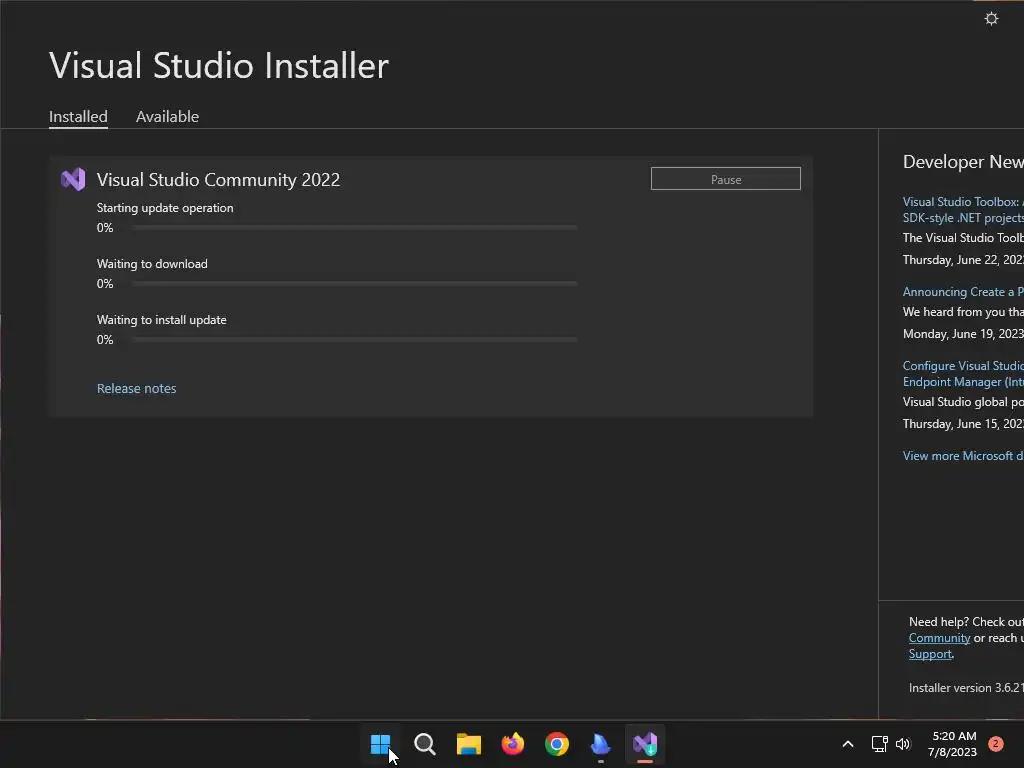Click the Monday, June 19, 2023 date

click(963, 334)
